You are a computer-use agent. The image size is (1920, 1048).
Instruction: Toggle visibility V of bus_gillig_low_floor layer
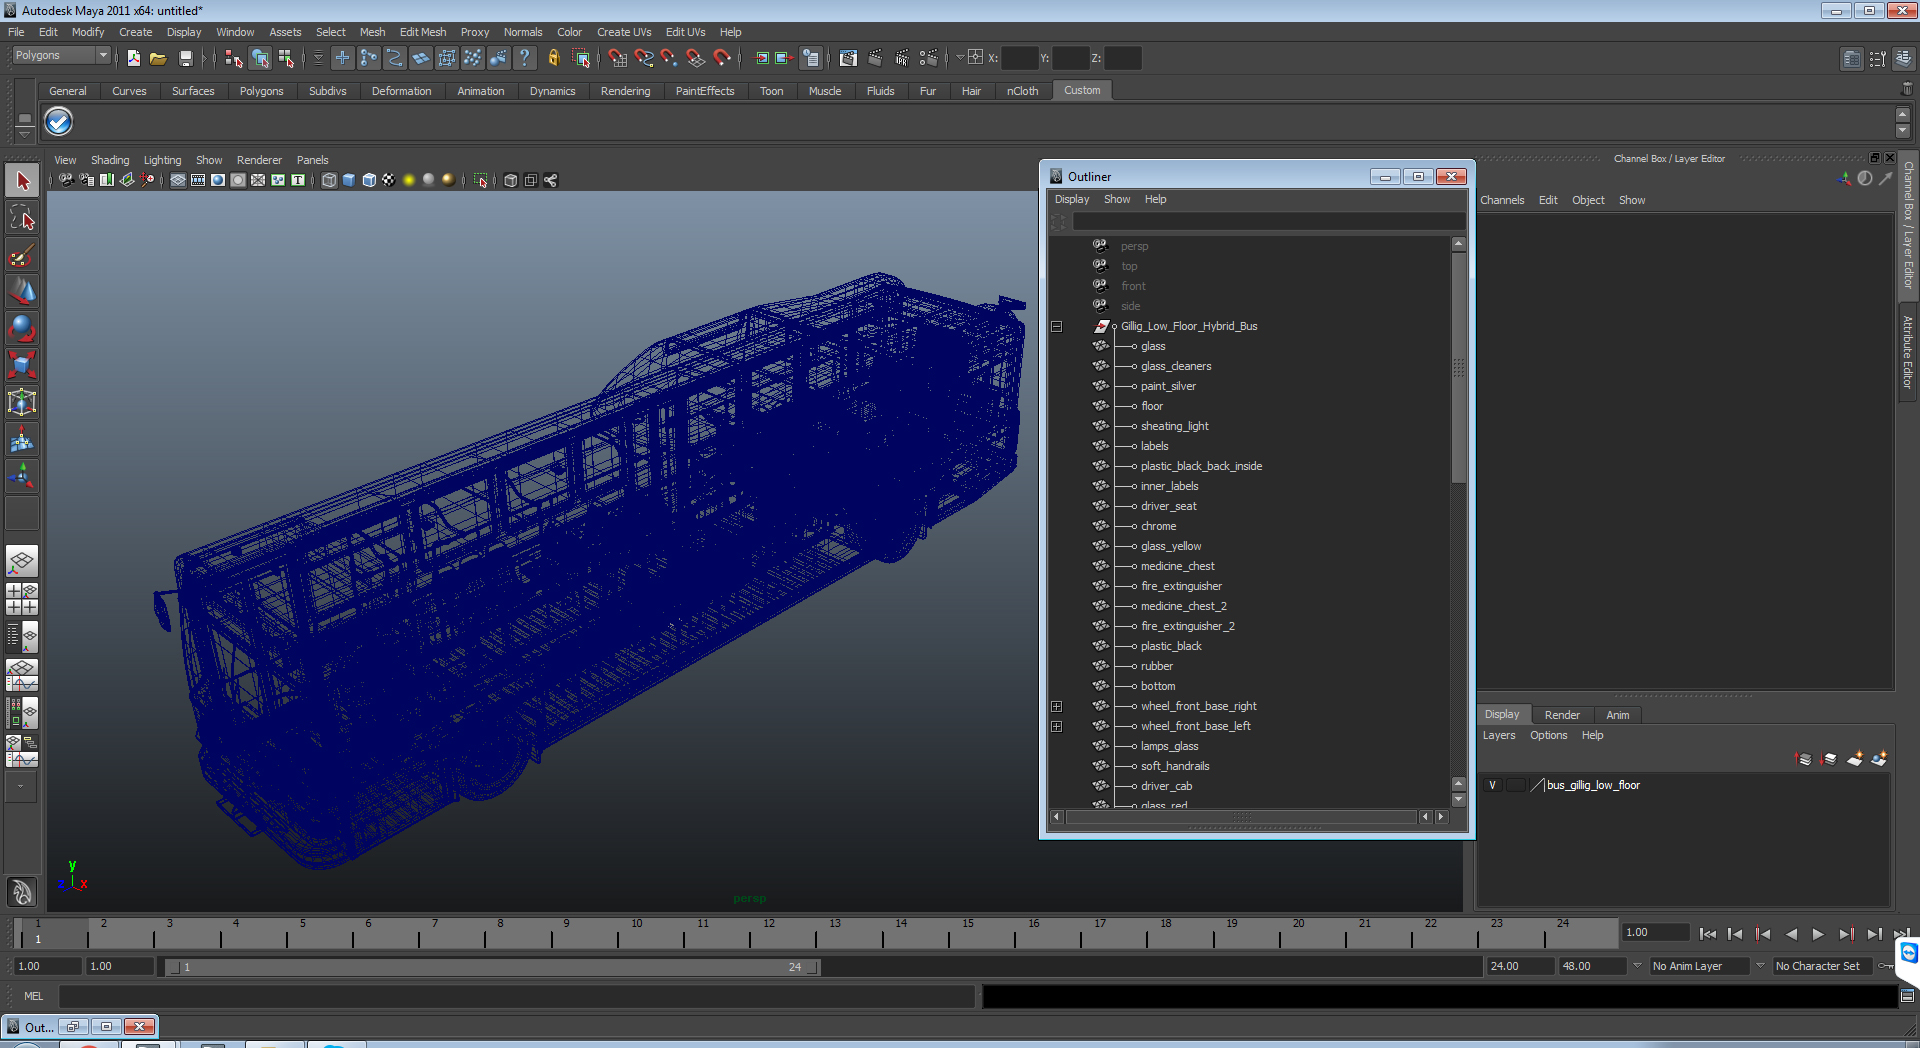pyautogui.click(x=1492, y=785)
